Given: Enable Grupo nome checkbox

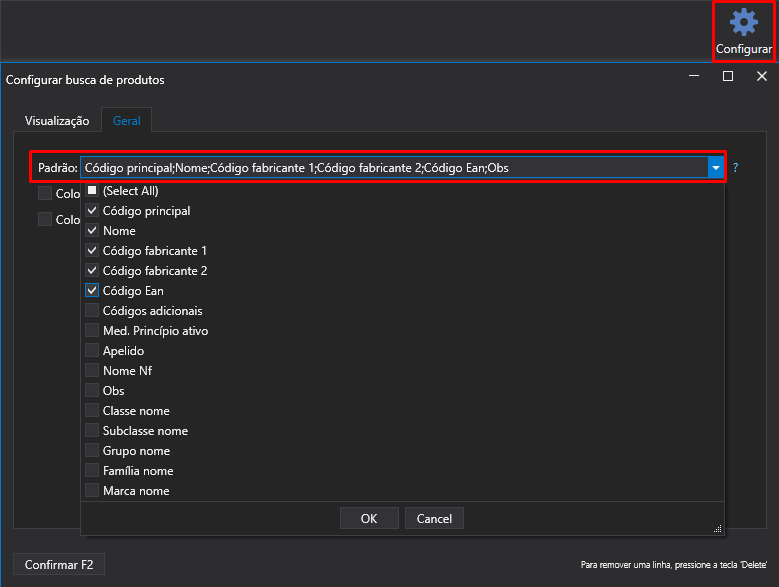Looking at the screenshot, I should (92, 450).
